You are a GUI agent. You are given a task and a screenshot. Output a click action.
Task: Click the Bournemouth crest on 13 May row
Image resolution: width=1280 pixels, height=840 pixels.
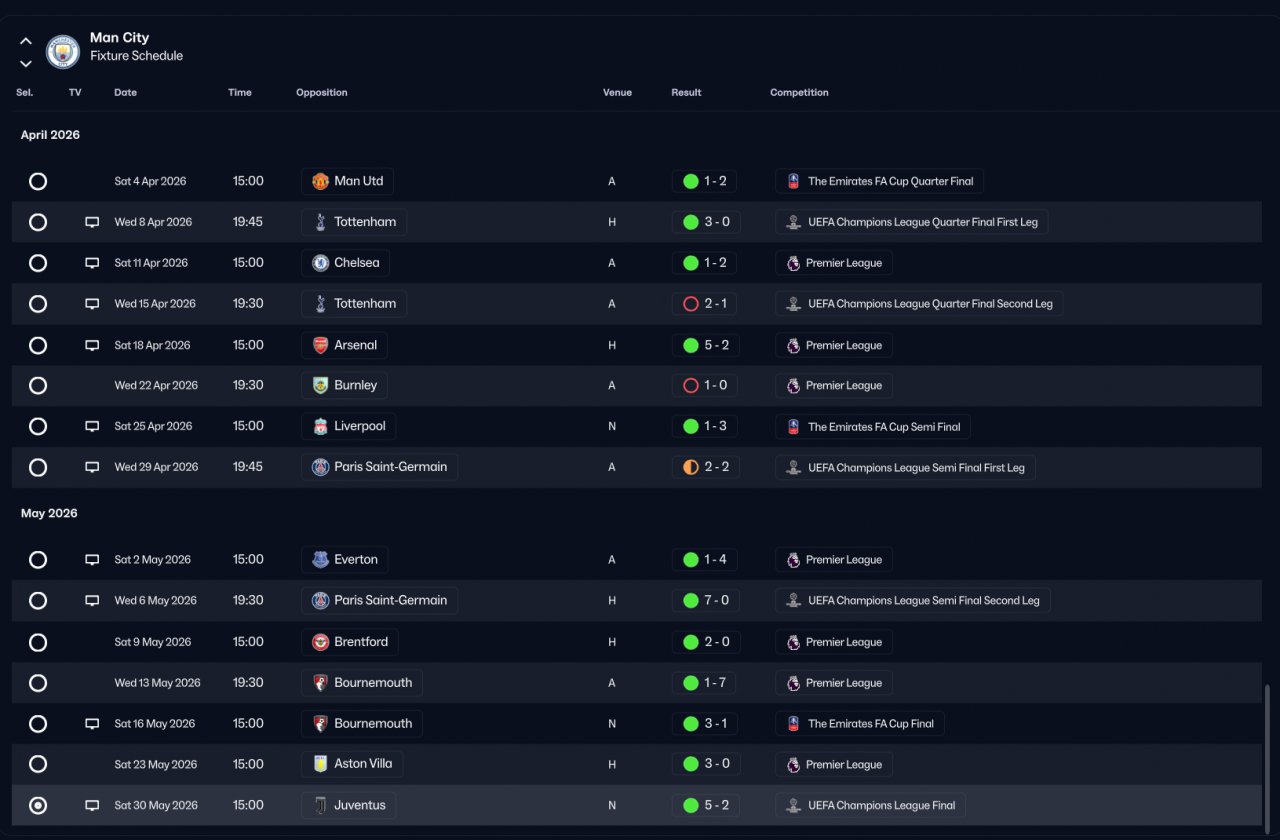pyautogui.click(x=320, y=683)
